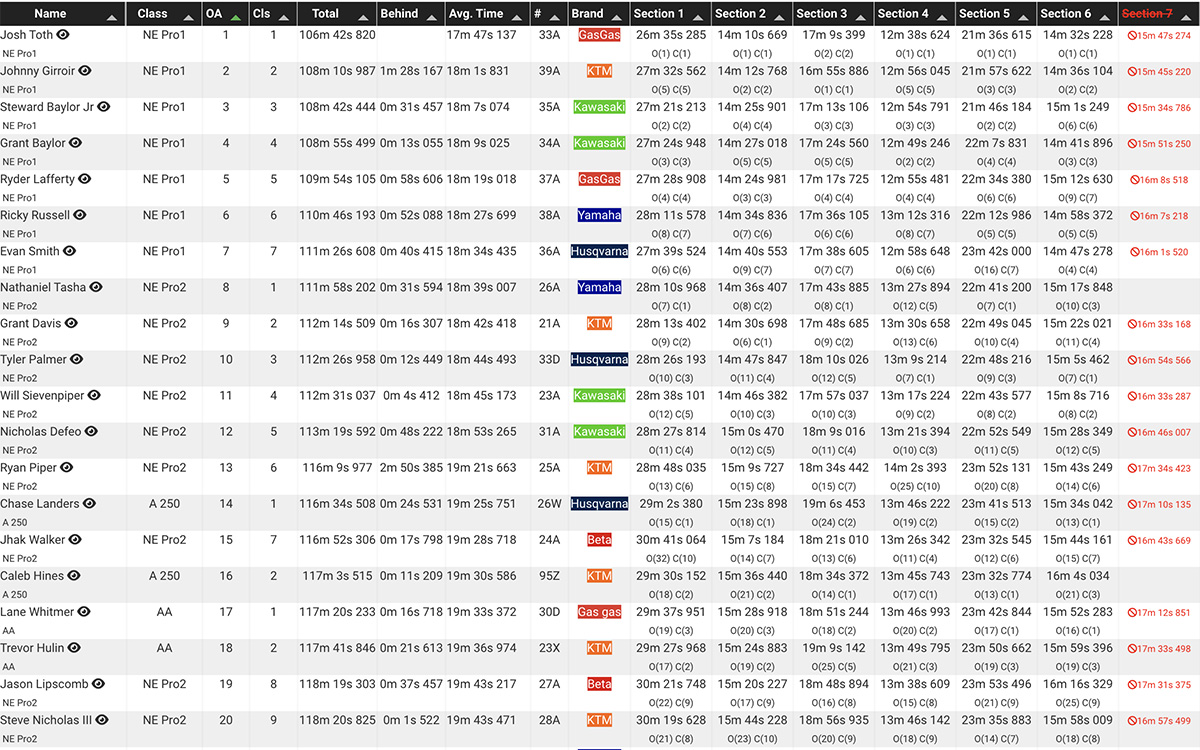The width and height of the screenshot is (1200, 750).
Task: Click the eye icon next to Lane Whitmer
Action: (x=85, y=612)
